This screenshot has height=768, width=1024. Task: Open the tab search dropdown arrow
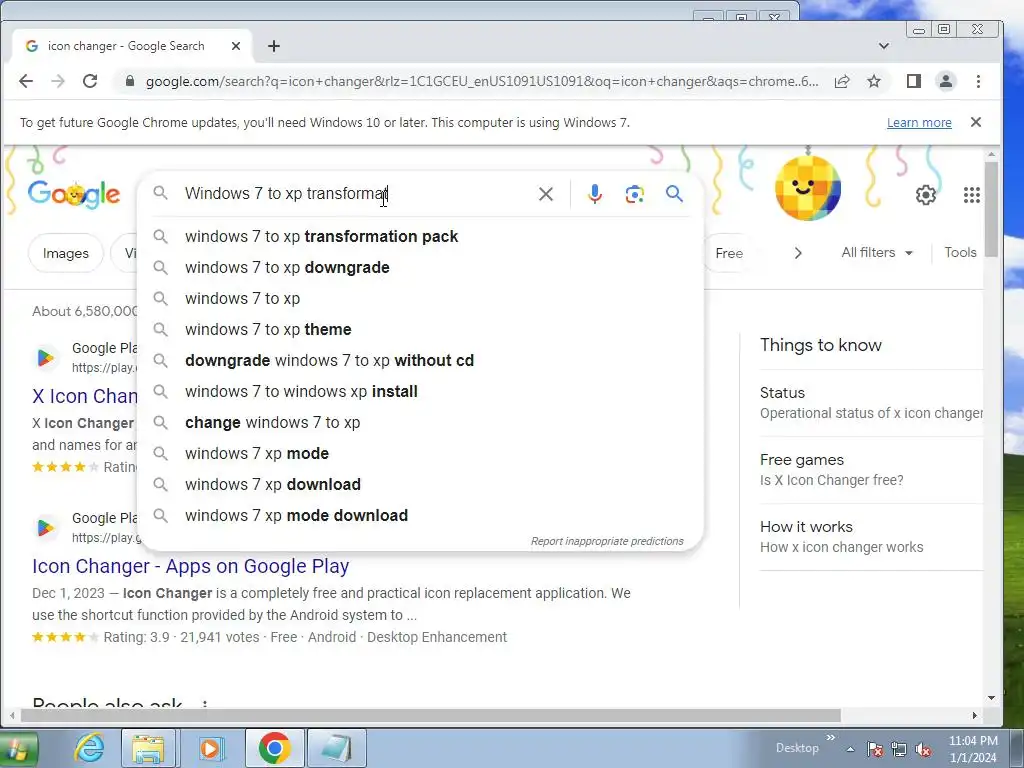(x=884, y=46)
